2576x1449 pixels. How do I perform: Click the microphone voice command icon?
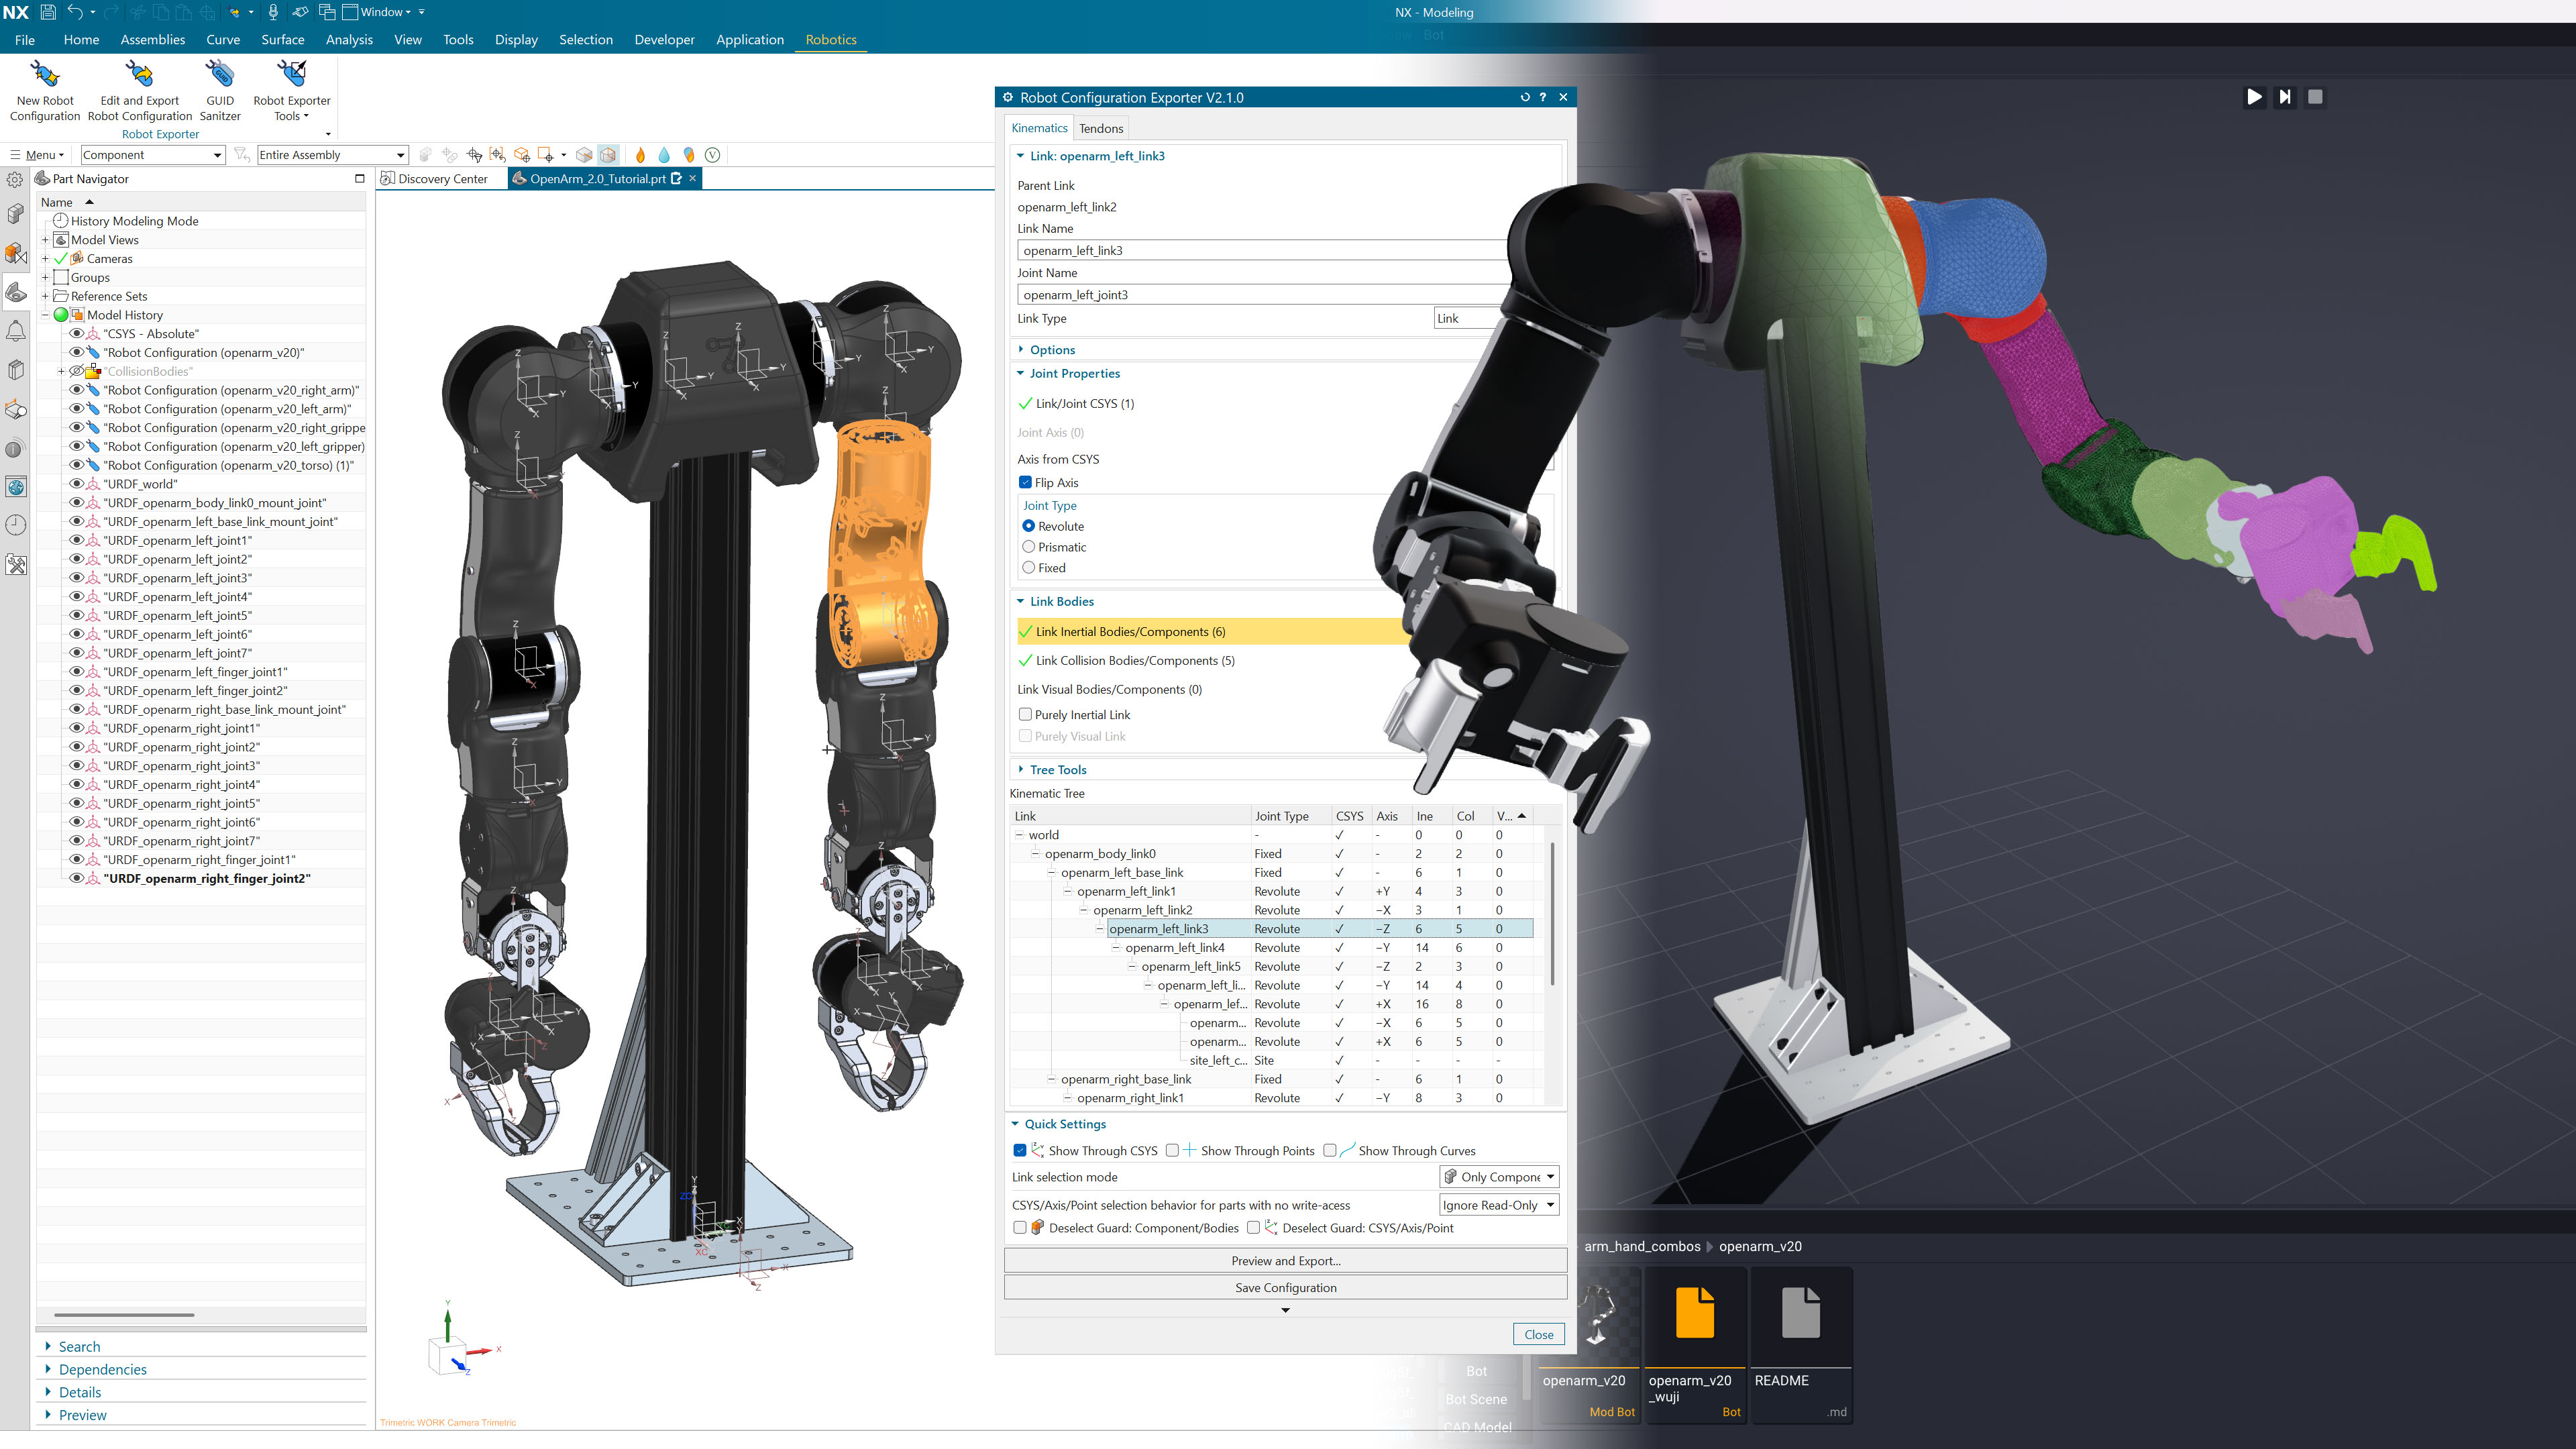273,12
